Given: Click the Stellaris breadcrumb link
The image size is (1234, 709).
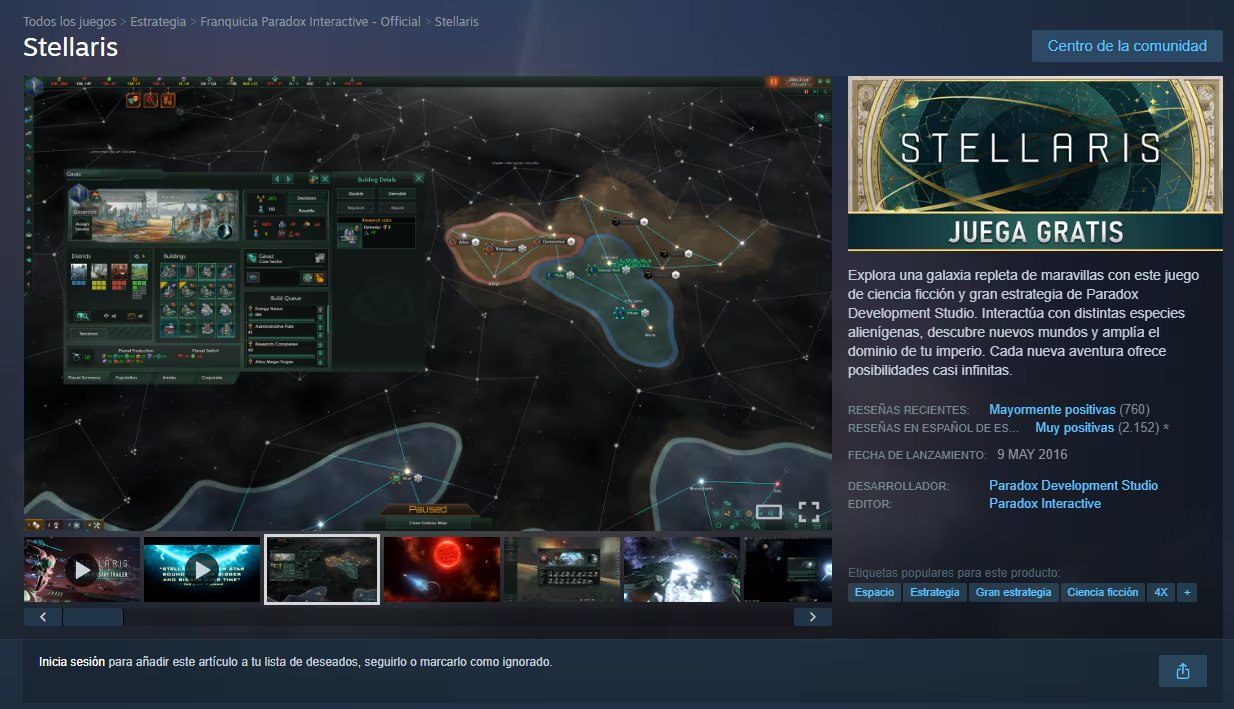Looking at the screenshot, I should click(x=457, y=21).
